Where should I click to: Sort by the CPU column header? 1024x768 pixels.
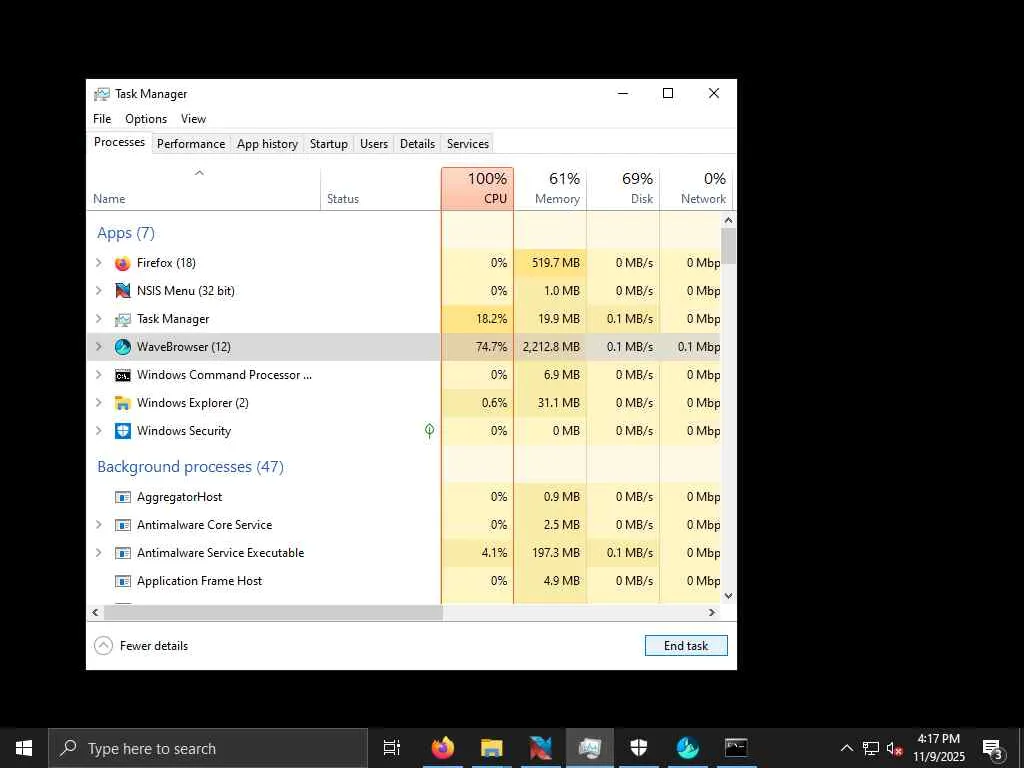tap(477, 189)
